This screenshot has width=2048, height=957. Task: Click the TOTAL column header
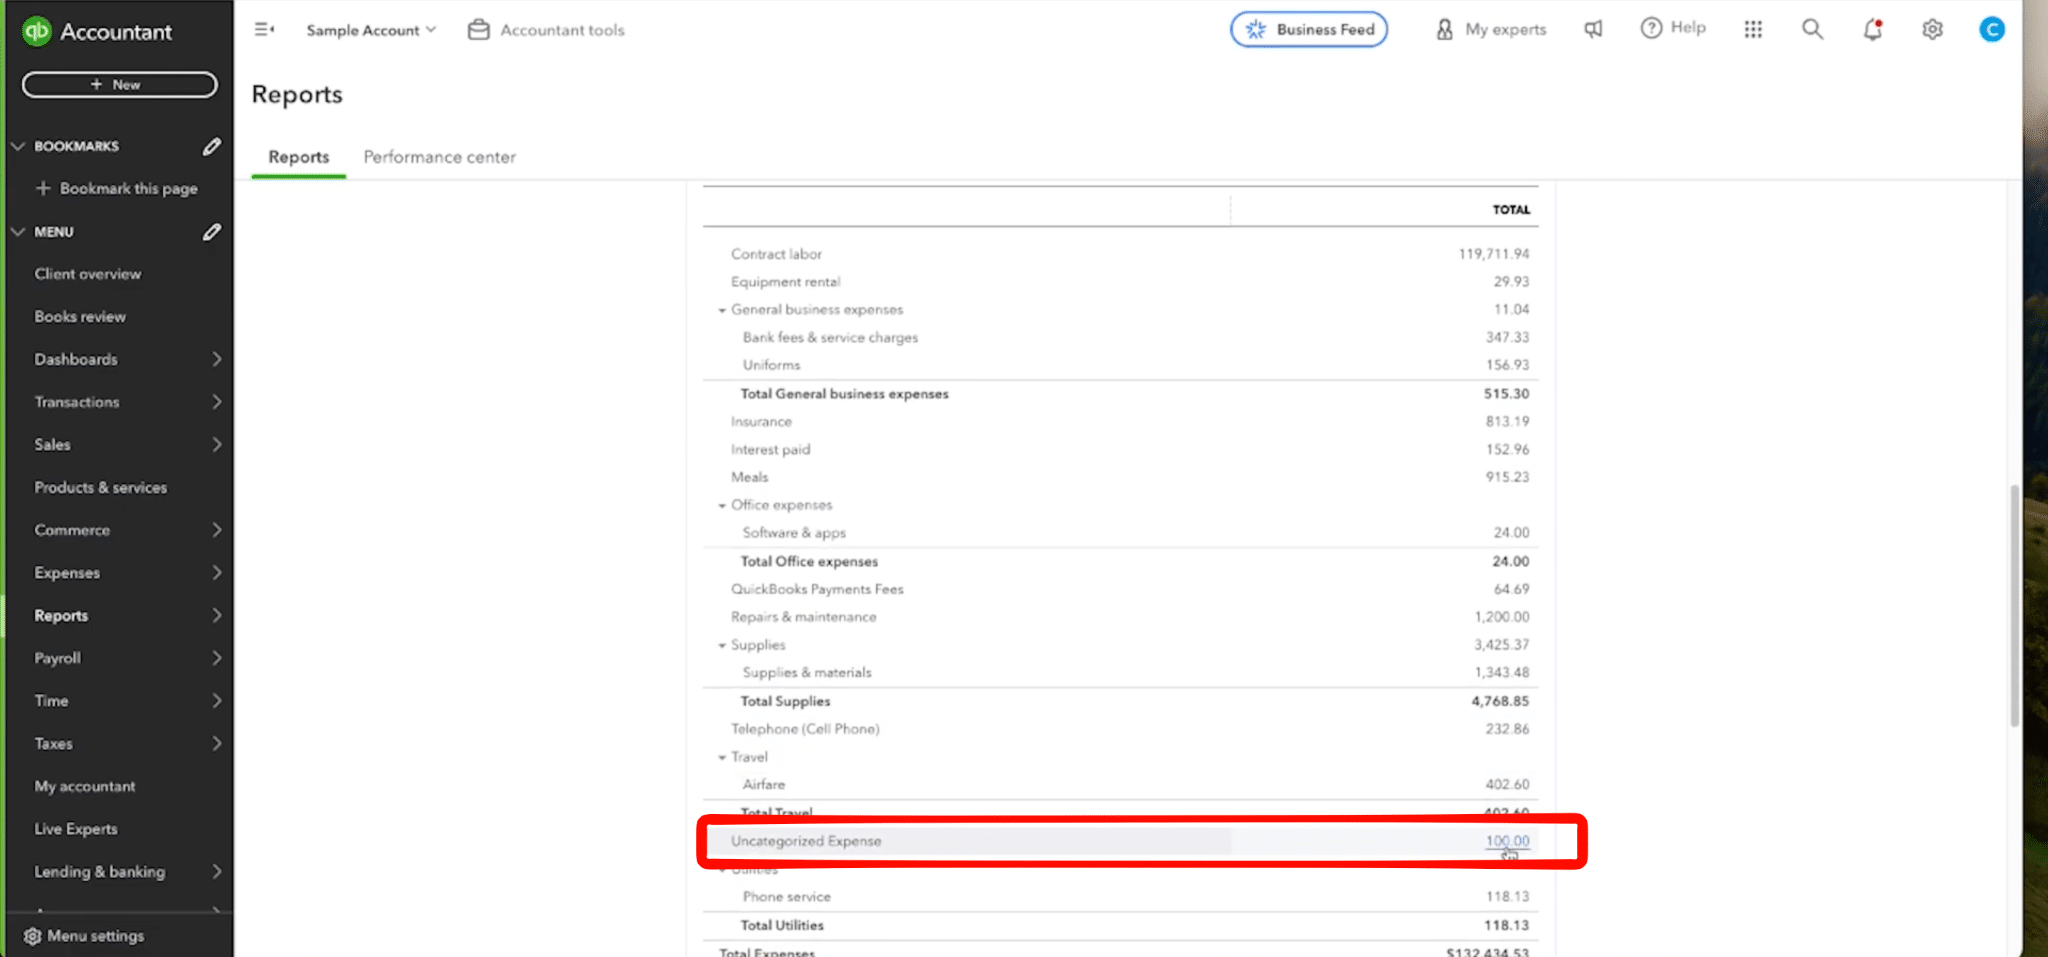point(1511,210)
